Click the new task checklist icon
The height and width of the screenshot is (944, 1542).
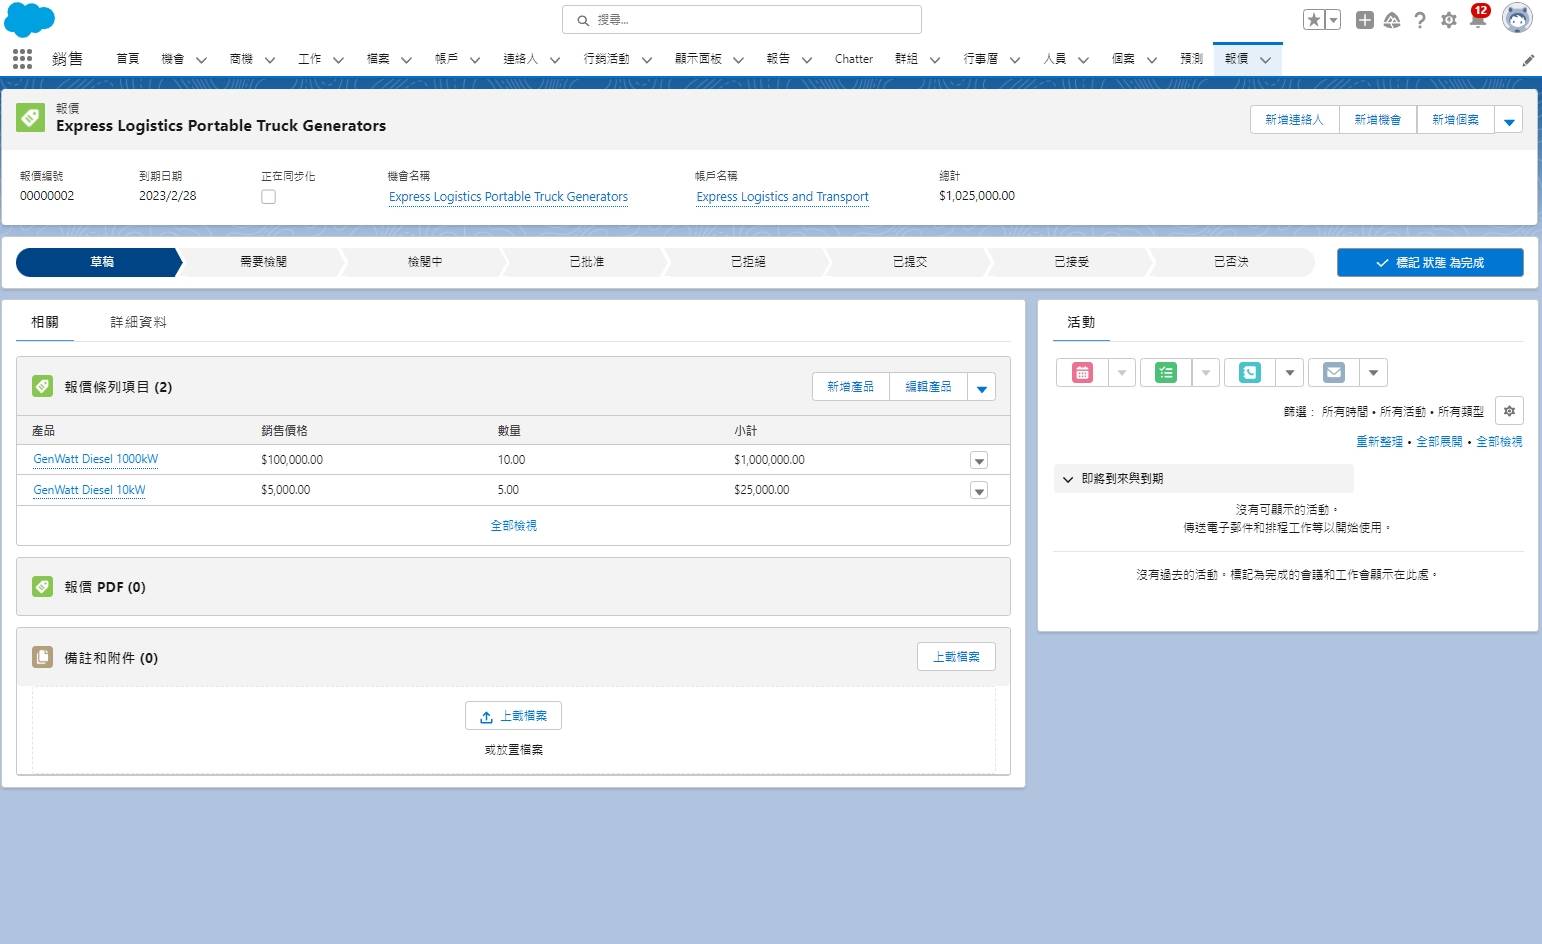1166,373
